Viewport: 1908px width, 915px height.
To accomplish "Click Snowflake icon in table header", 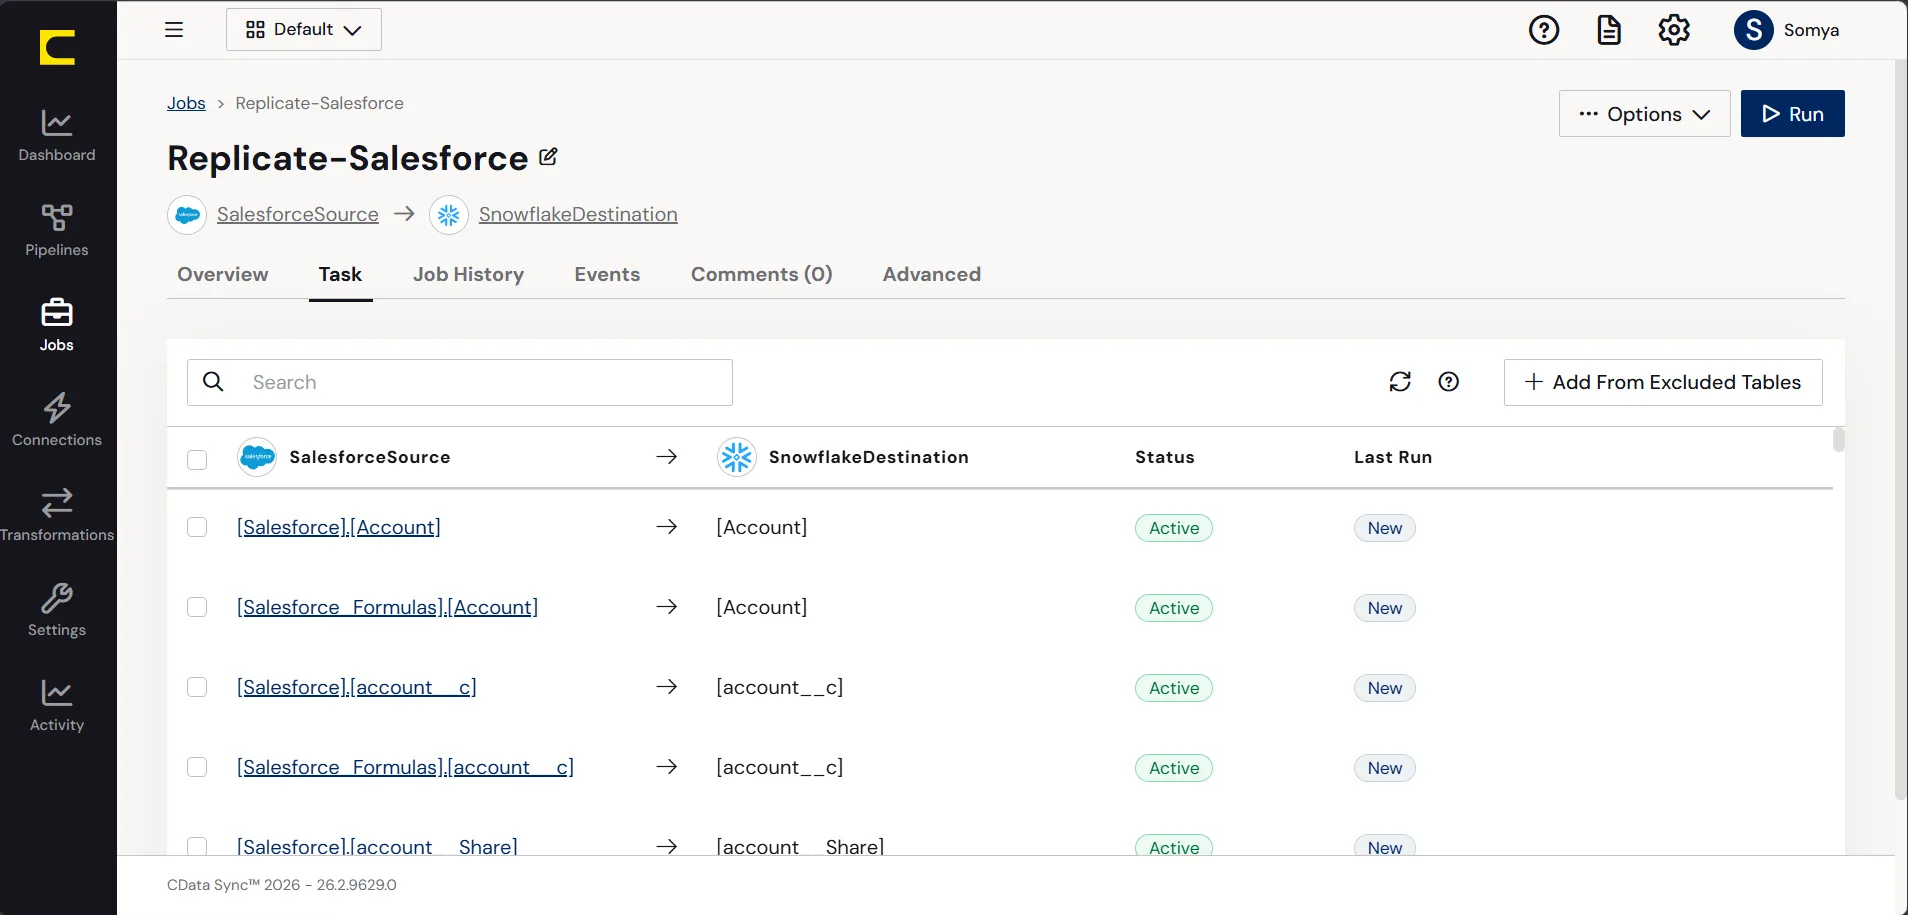I will click(737, 457).
